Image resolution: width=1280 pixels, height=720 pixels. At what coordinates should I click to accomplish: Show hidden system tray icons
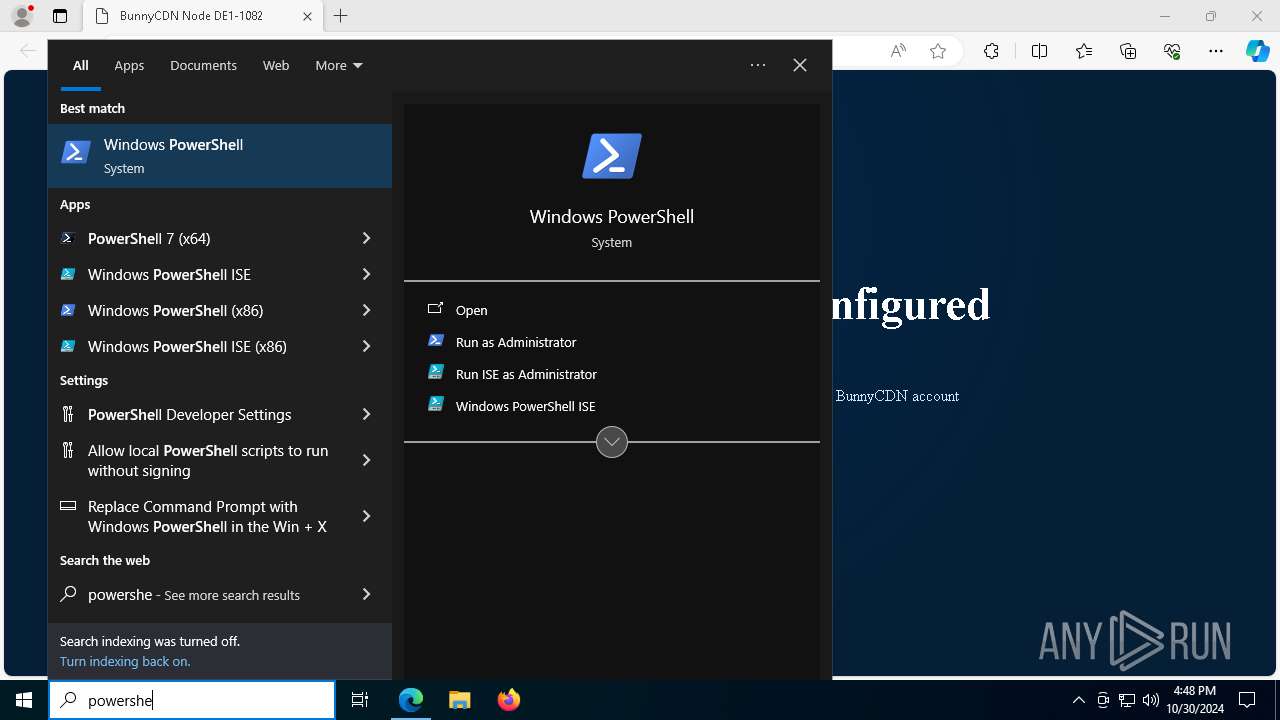1078,700
